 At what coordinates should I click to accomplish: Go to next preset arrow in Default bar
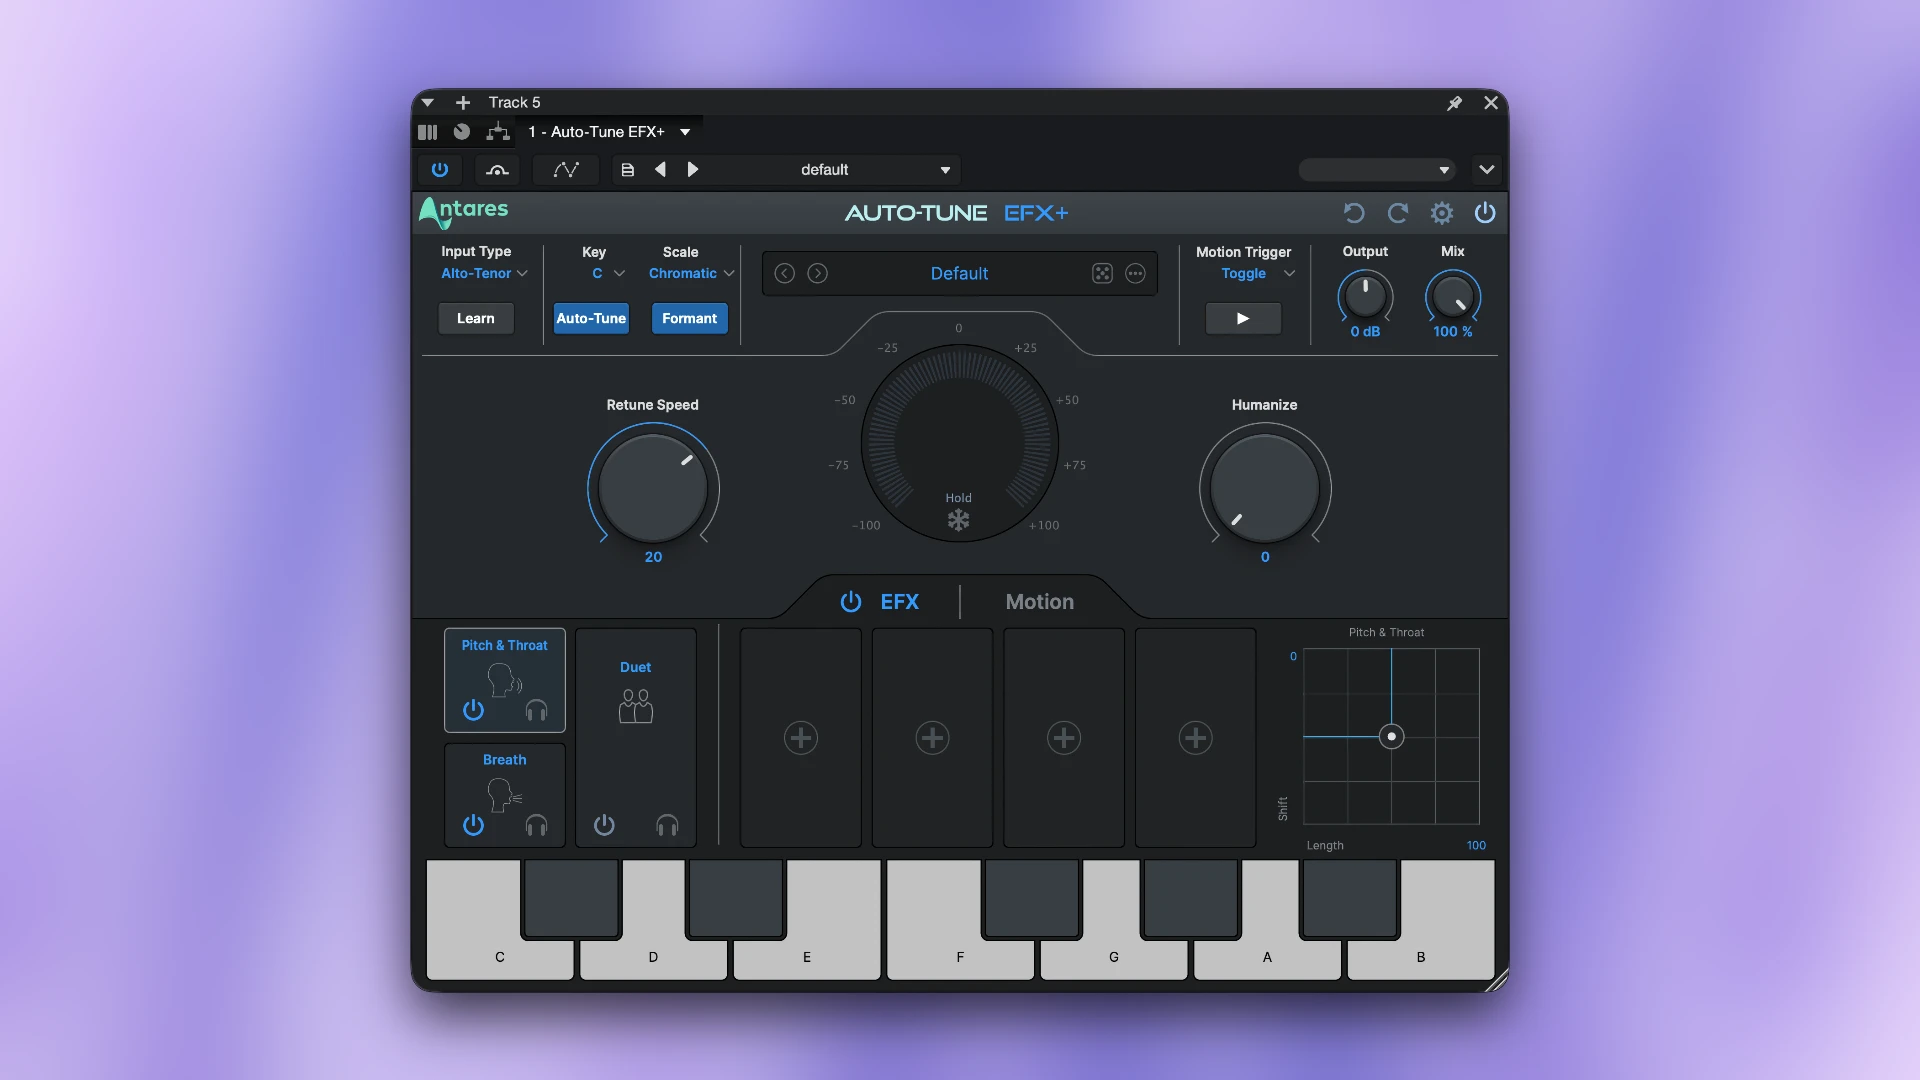pos(817,274)
